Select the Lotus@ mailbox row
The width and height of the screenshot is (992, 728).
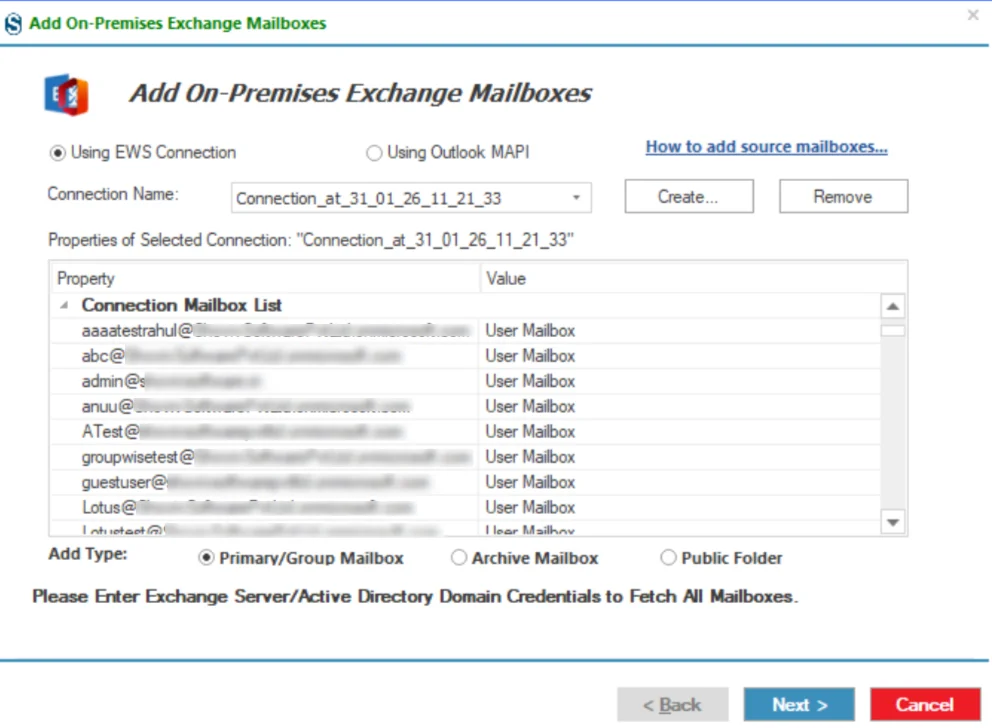click(465, 508)
